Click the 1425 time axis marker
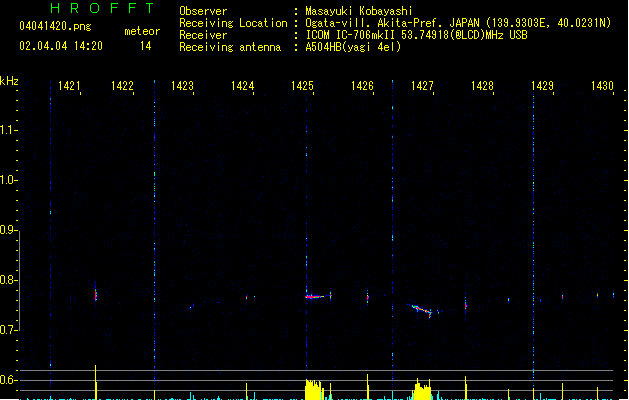The height and width of the screenshot is (400, 629). click(302, 86)
